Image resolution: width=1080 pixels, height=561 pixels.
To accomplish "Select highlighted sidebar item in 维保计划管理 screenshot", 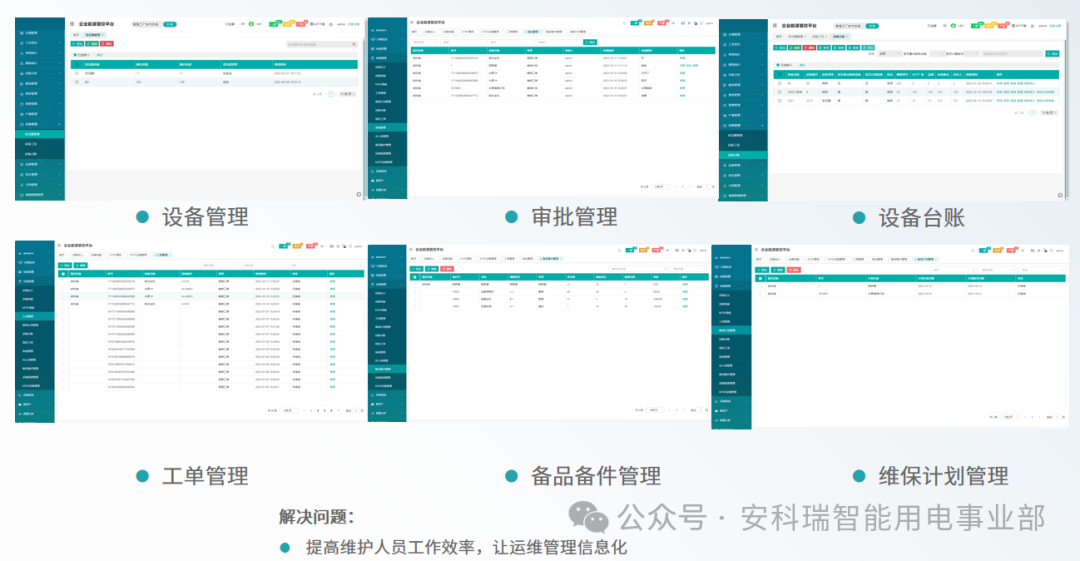I will [x=732, y=330].
